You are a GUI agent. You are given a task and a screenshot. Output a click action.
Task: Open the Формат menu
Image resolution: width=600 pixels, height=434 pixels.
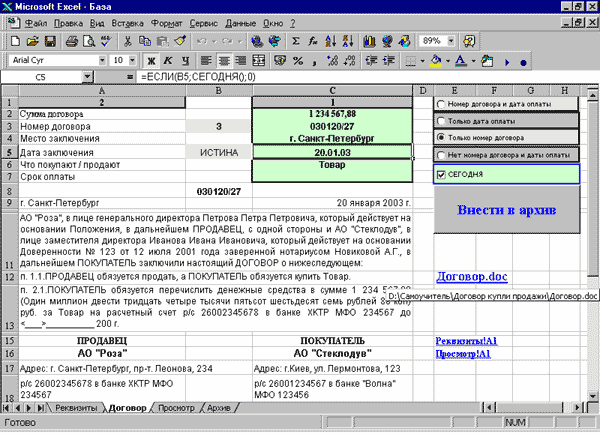tap(166, 23)
